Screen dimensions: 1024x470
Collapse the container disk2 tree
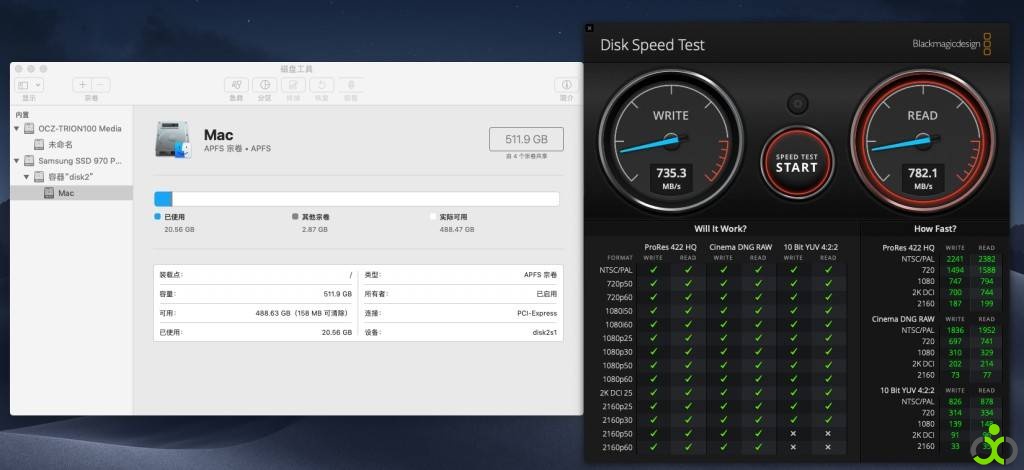coord(27,177)
